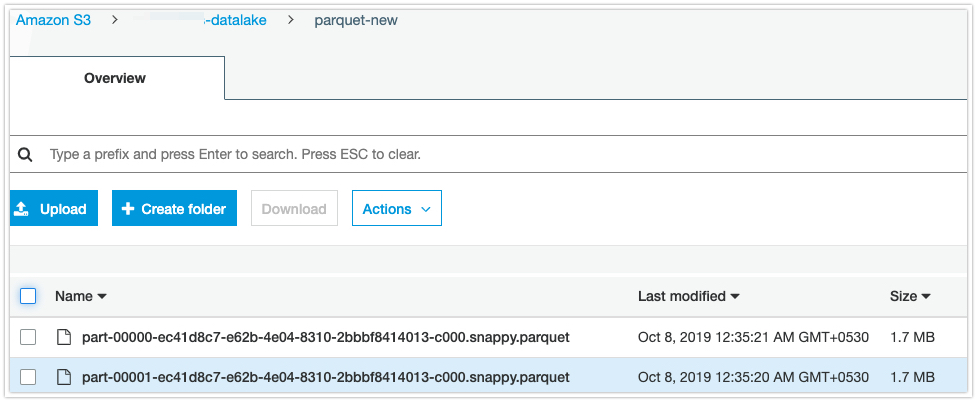Click the file icon for part-00001 parquet
Viewport: 977px width, 402px height.
pyautogui.click(x=62, y=377)
